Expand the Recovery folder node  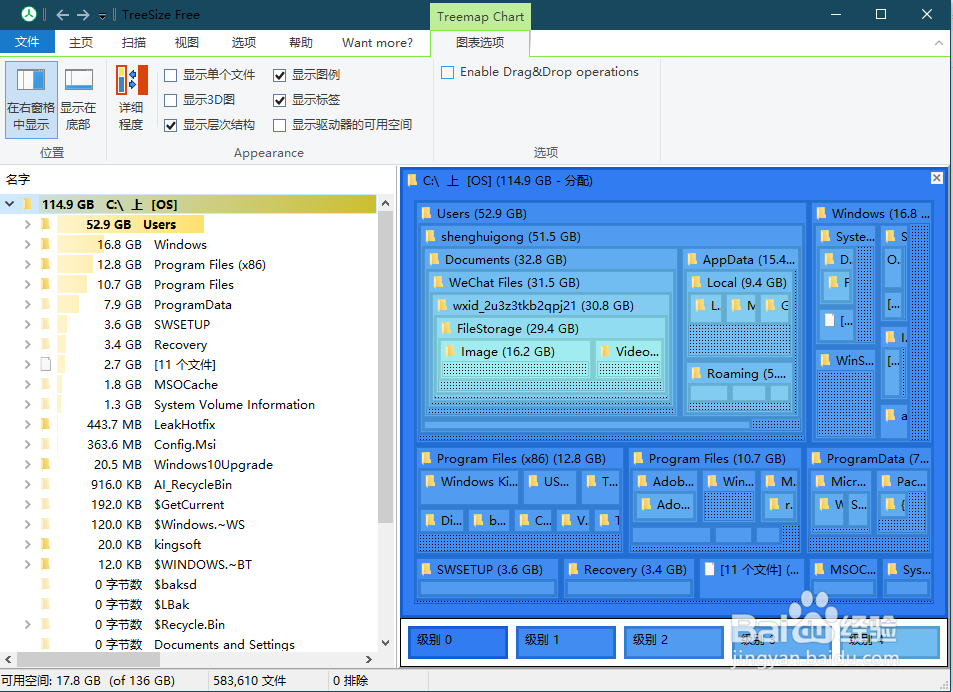click(27, 344)
